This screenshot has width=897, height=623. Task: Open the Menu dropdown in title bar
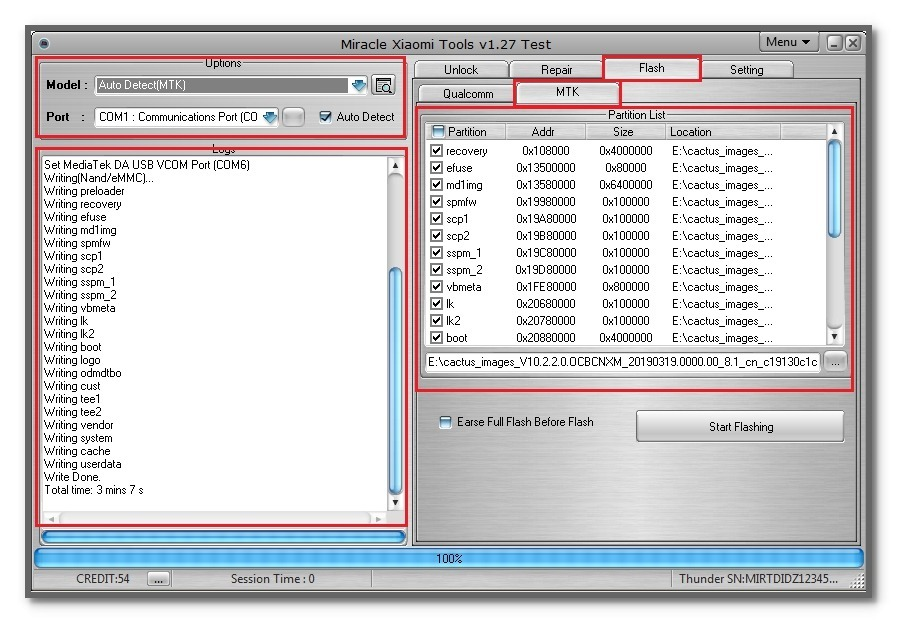[x=788, y=42]
